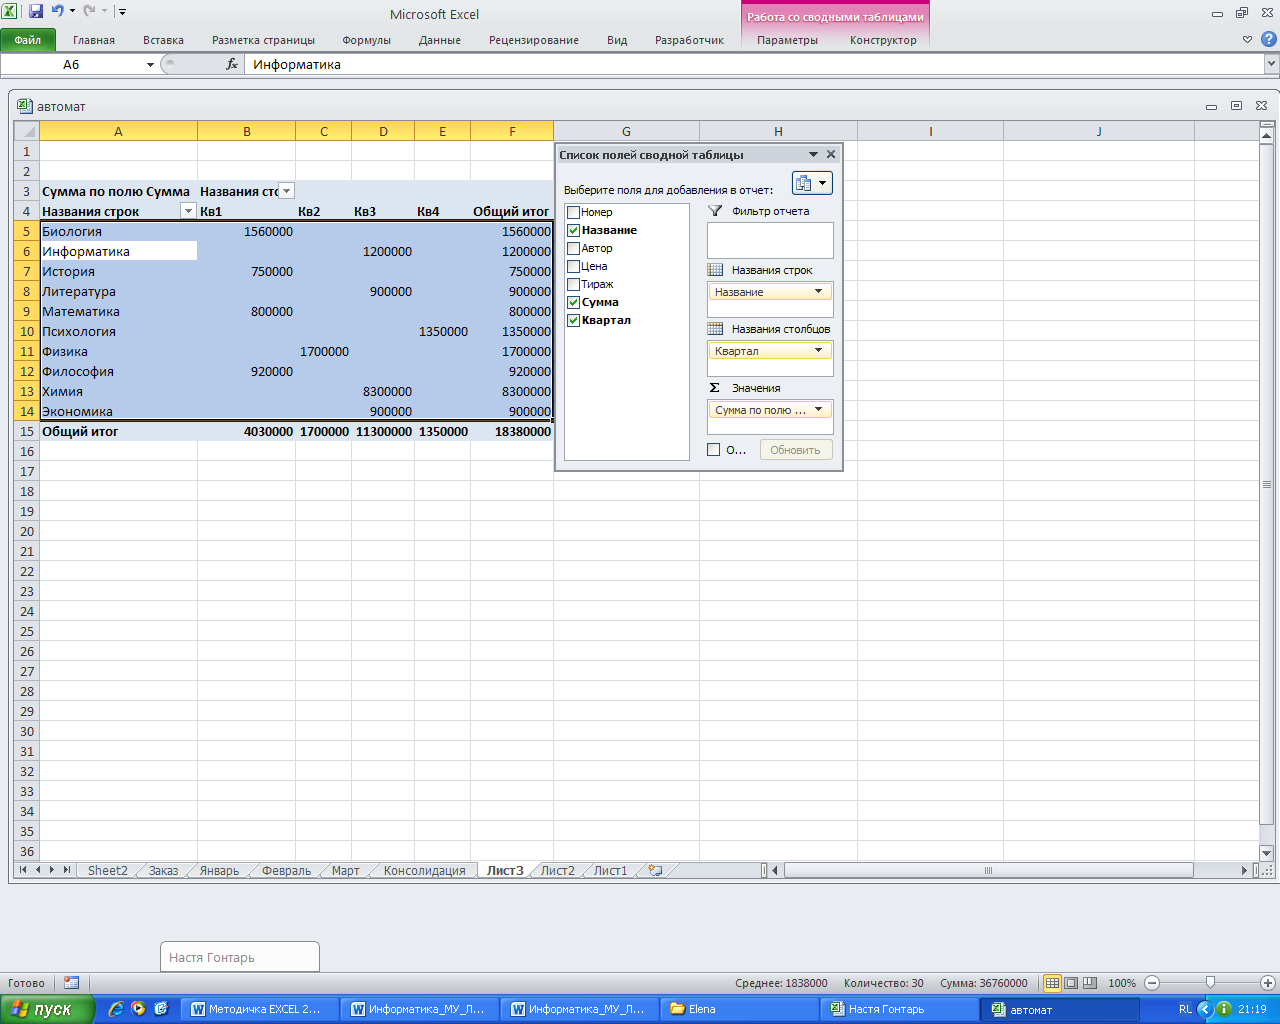Open the column labels filter dropdown in B3
This screenshot has width=1280, height=1024.
(286, 191)
